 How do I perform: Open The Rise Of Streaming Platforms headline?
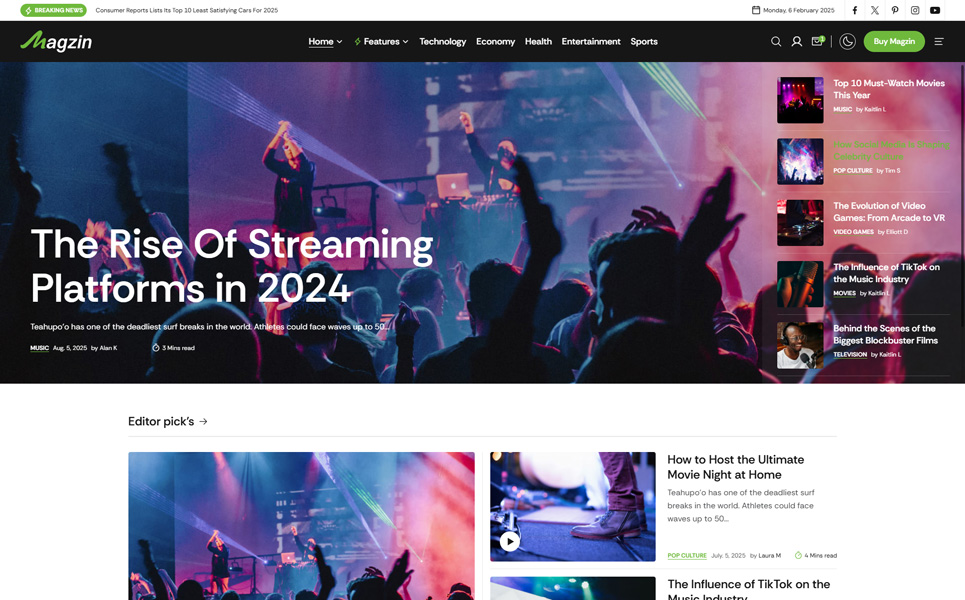(x=232, y=266)
